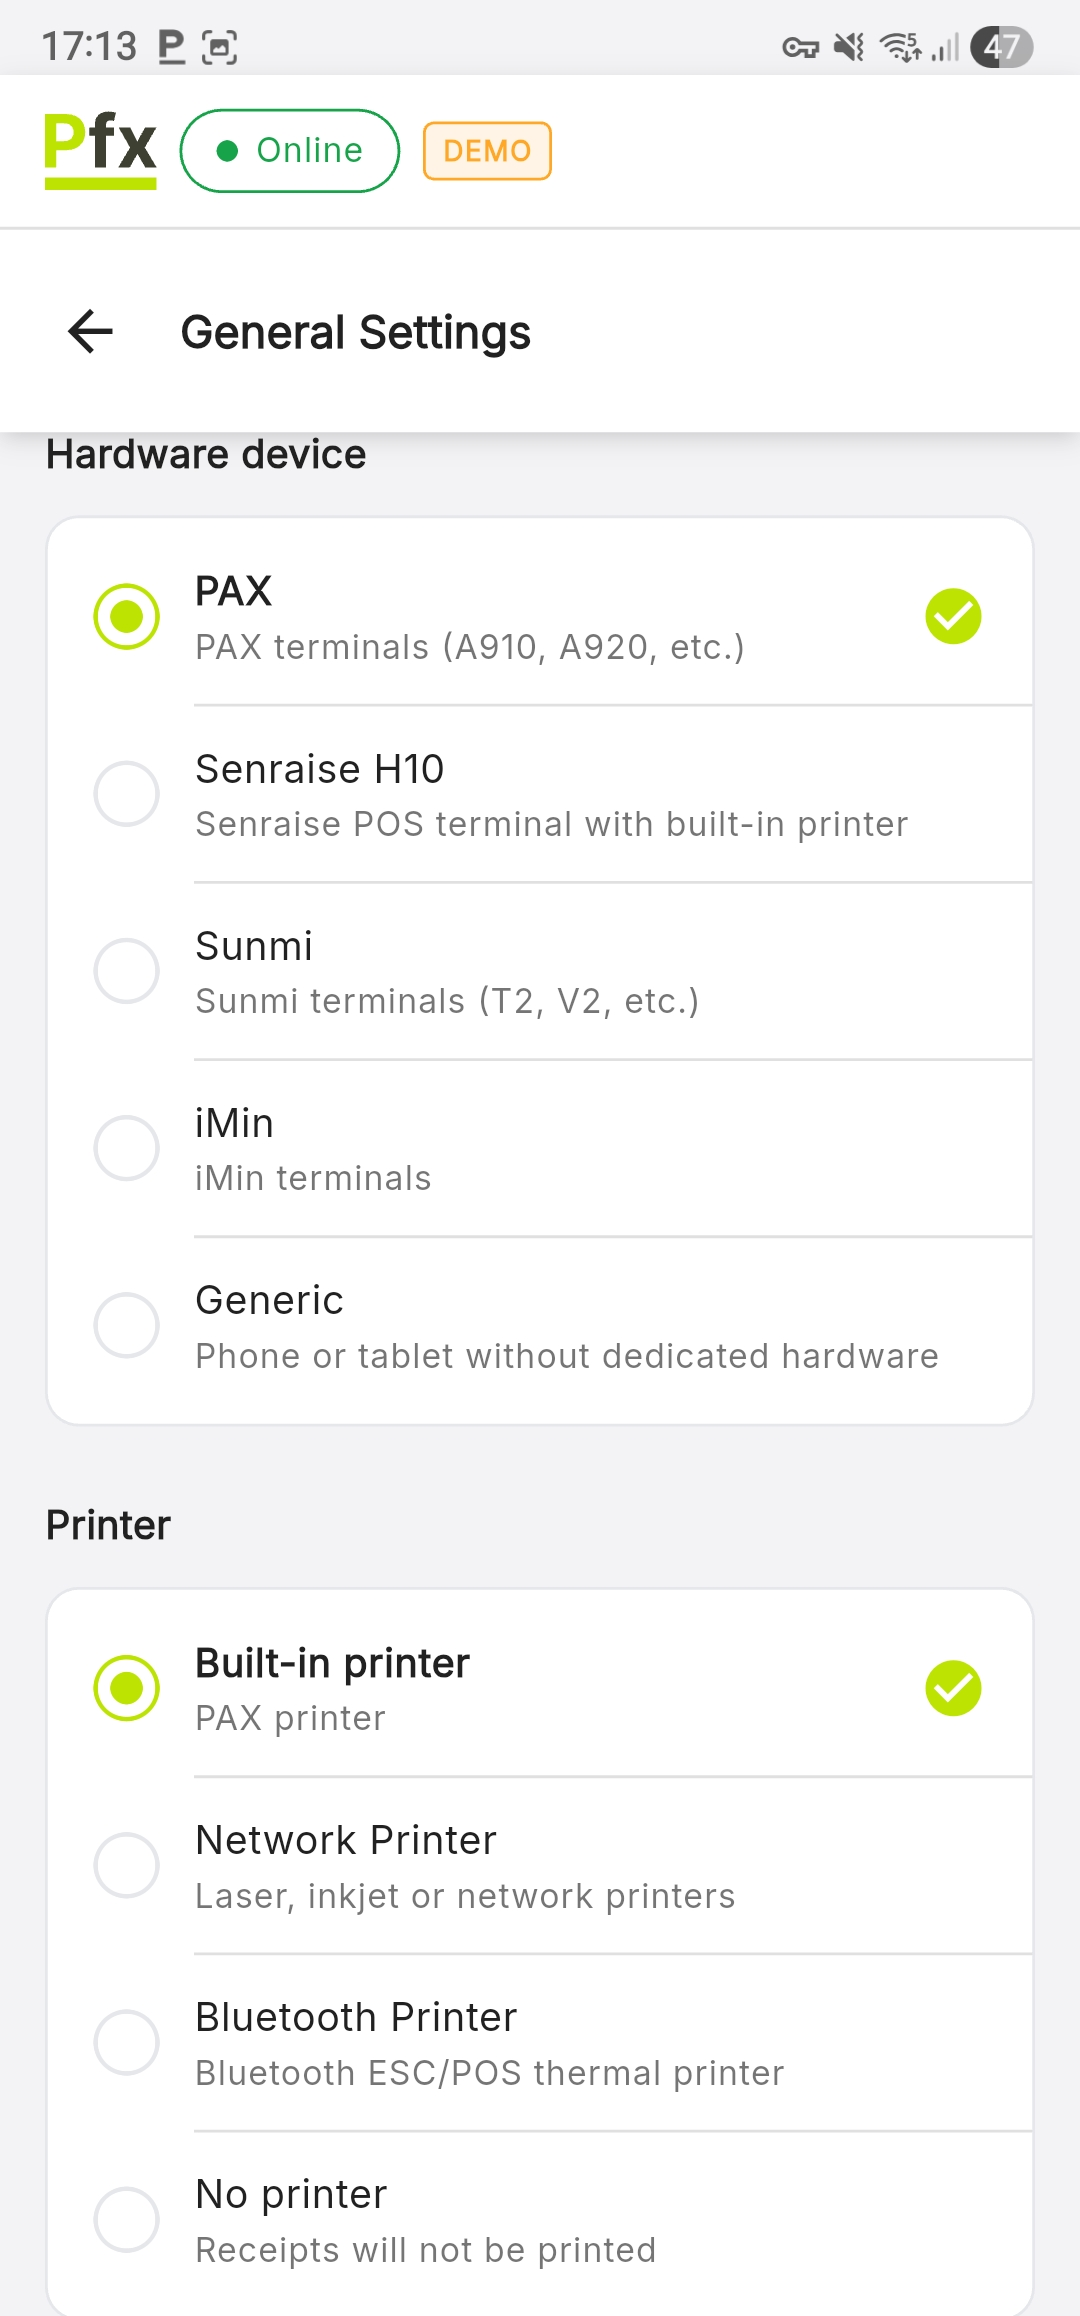The height and width of the screenshot is (2316, 1080).
Task: Tap the General Settings title
Action: tap(356, 333)
